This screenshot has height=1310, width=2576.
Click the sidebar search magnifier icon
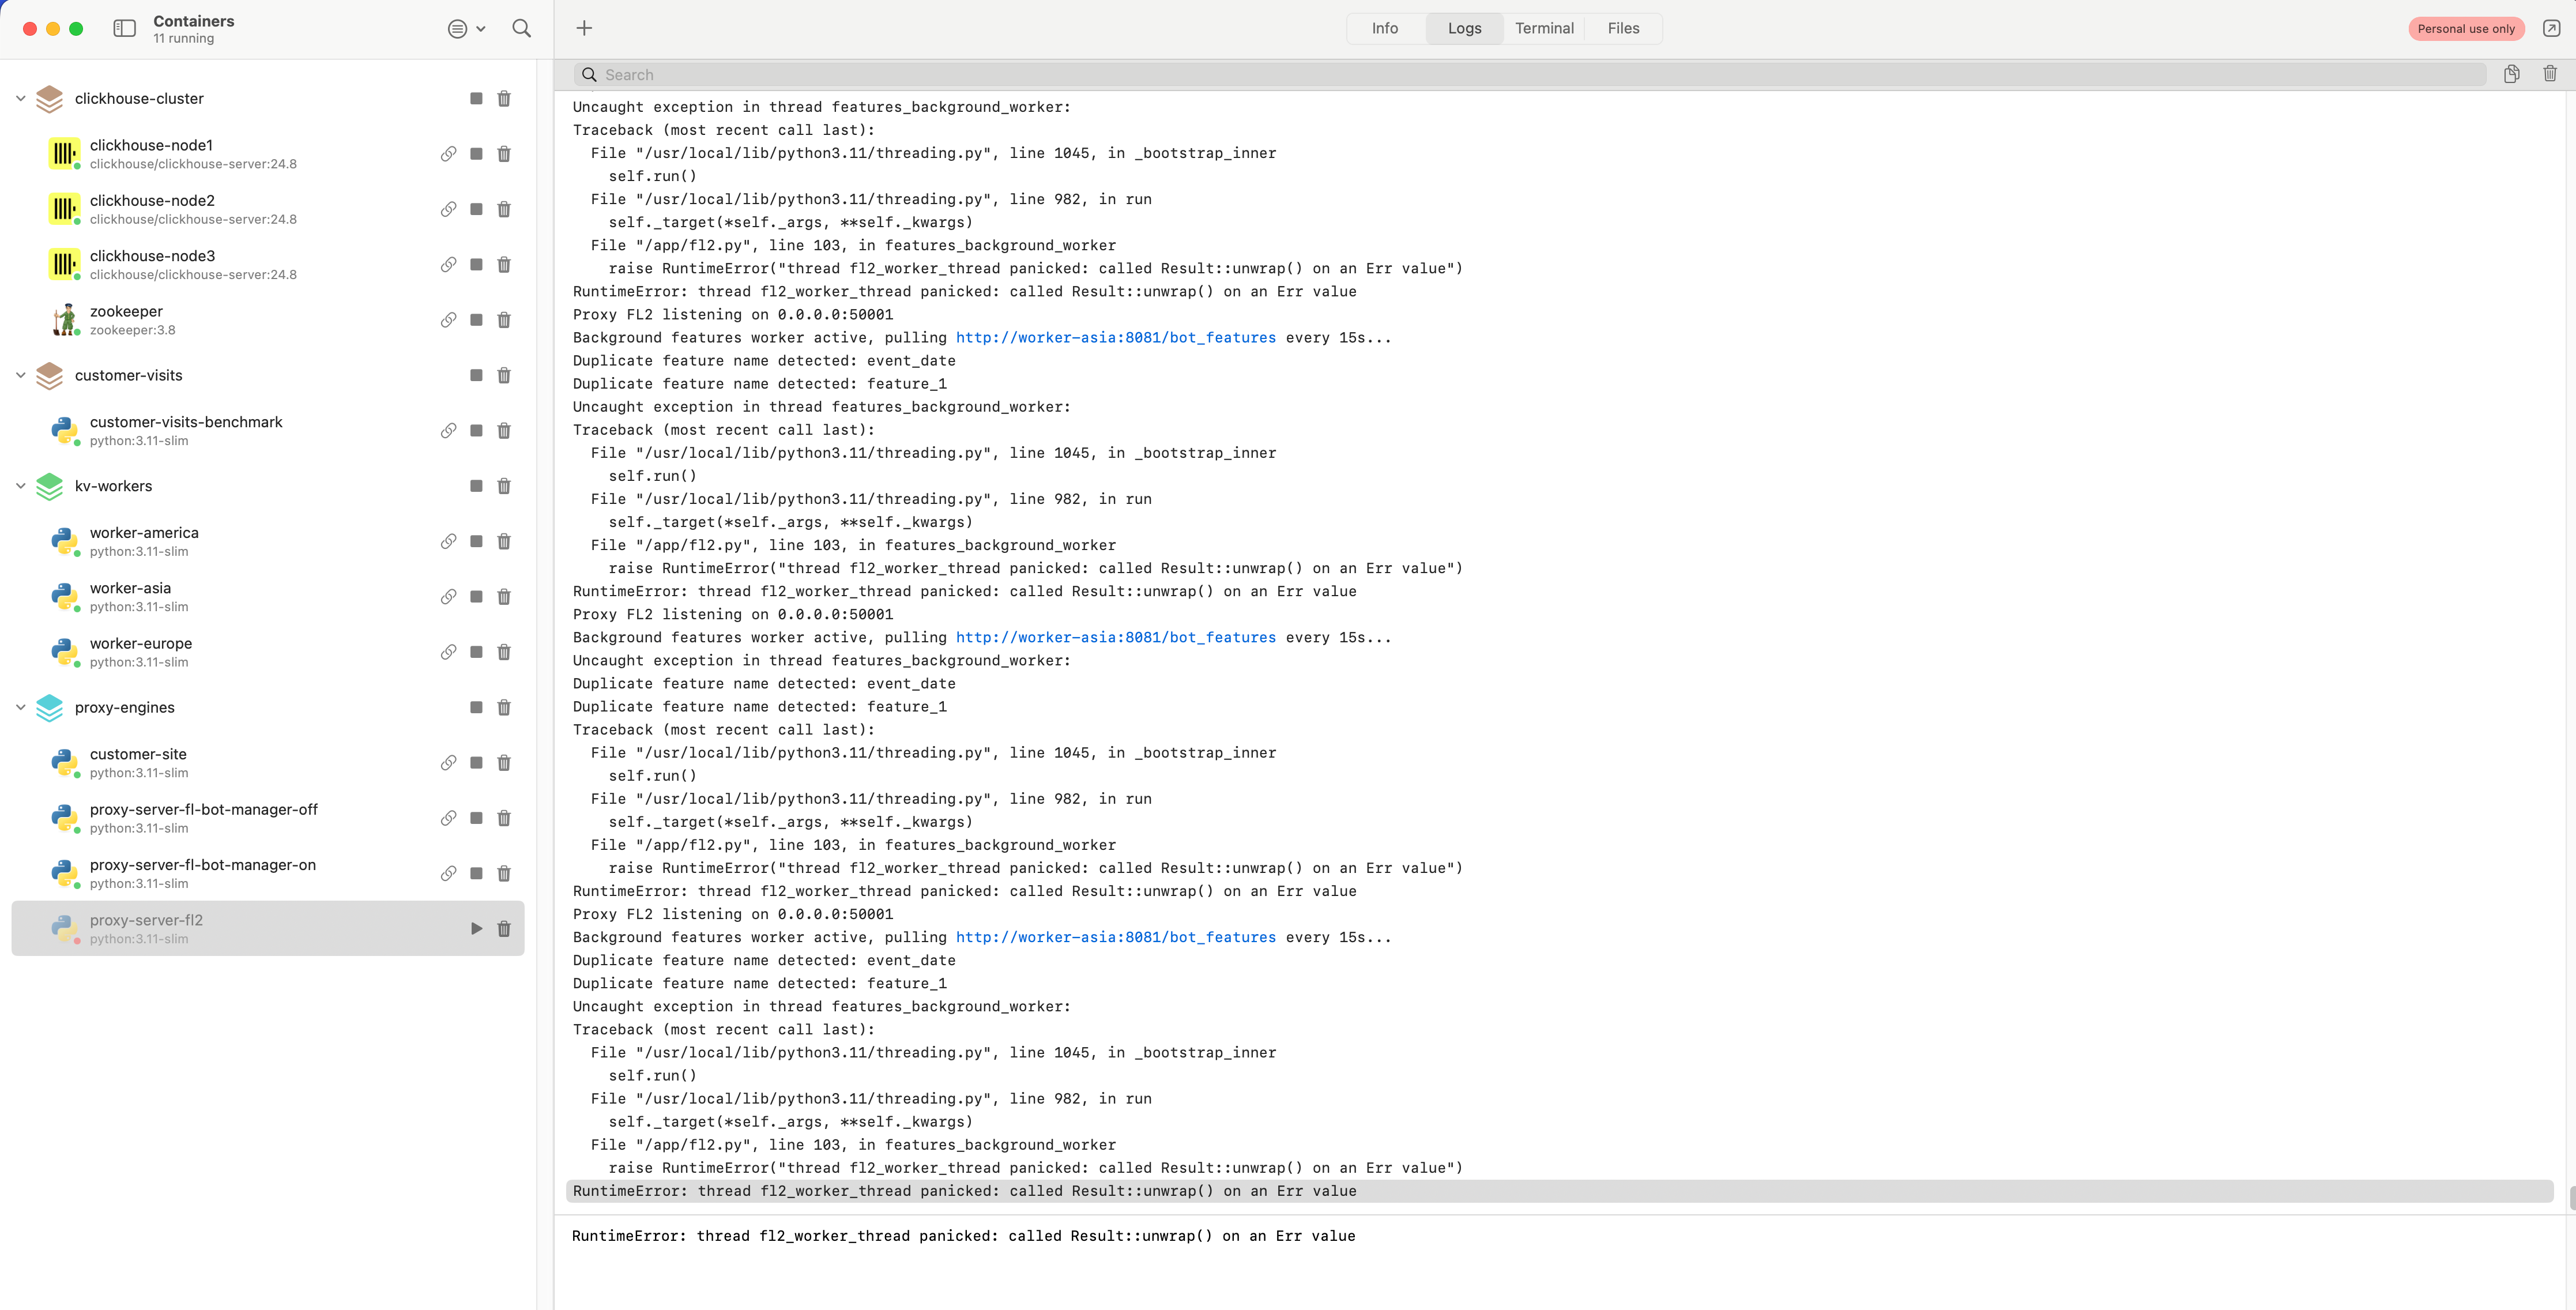point(521,28)
